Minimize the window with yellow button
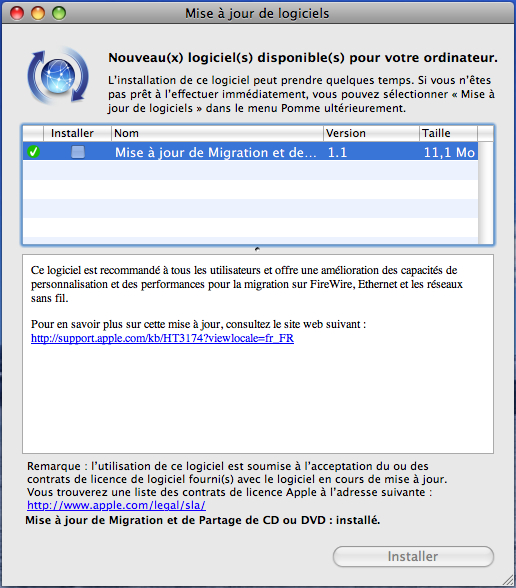The width and height of the screenshot is (516, 588). click(x=38, y=13)
